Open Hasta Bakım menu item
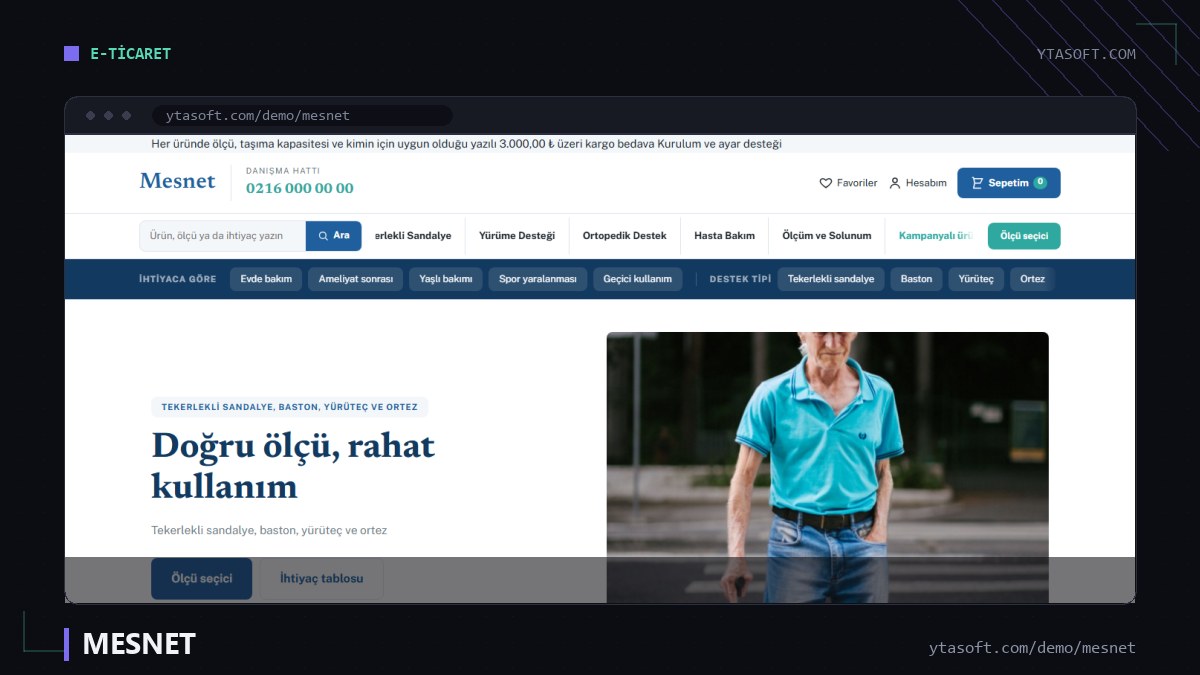The height and width of the screenshot is (675, 1200). pyautogui.click(x=724, y=236)
